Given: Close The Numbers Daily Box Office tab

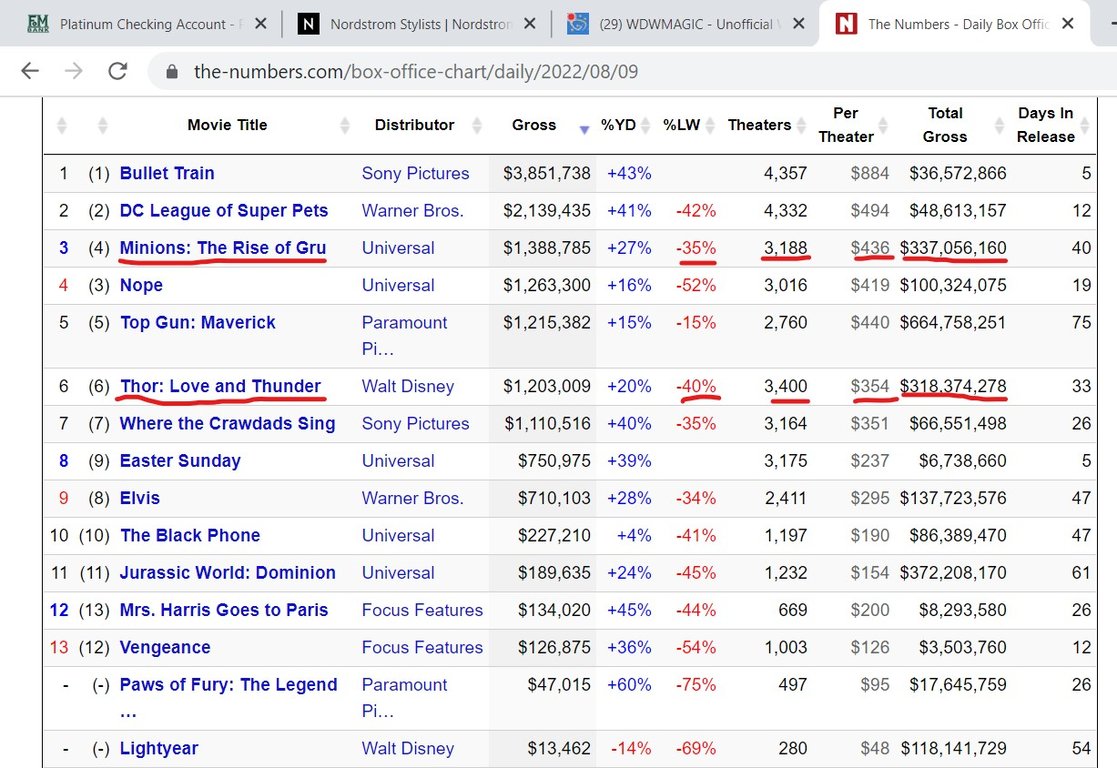Looking at the screenshot, I should [x=1067, y=24].
